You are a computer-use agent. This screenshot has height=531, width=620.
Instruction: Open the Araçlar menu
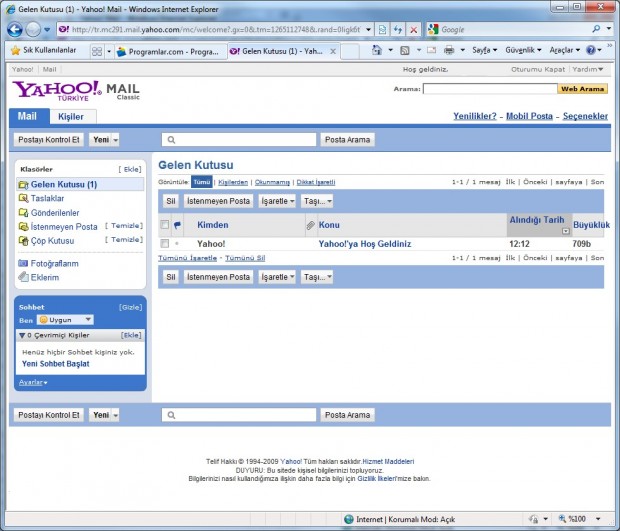(565, 50)
